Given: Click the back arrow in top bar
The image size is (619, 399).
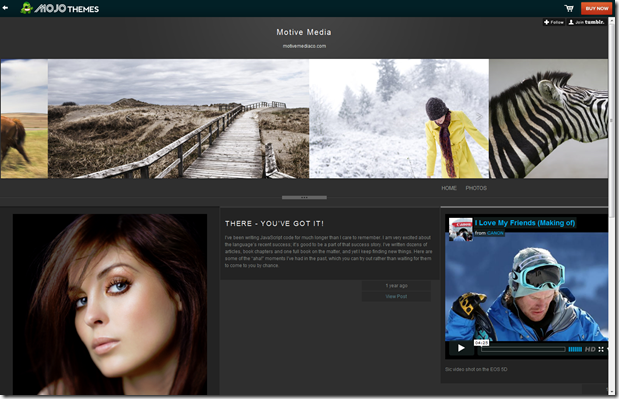Looking at the screenshot, I should [x=5, y=8].
